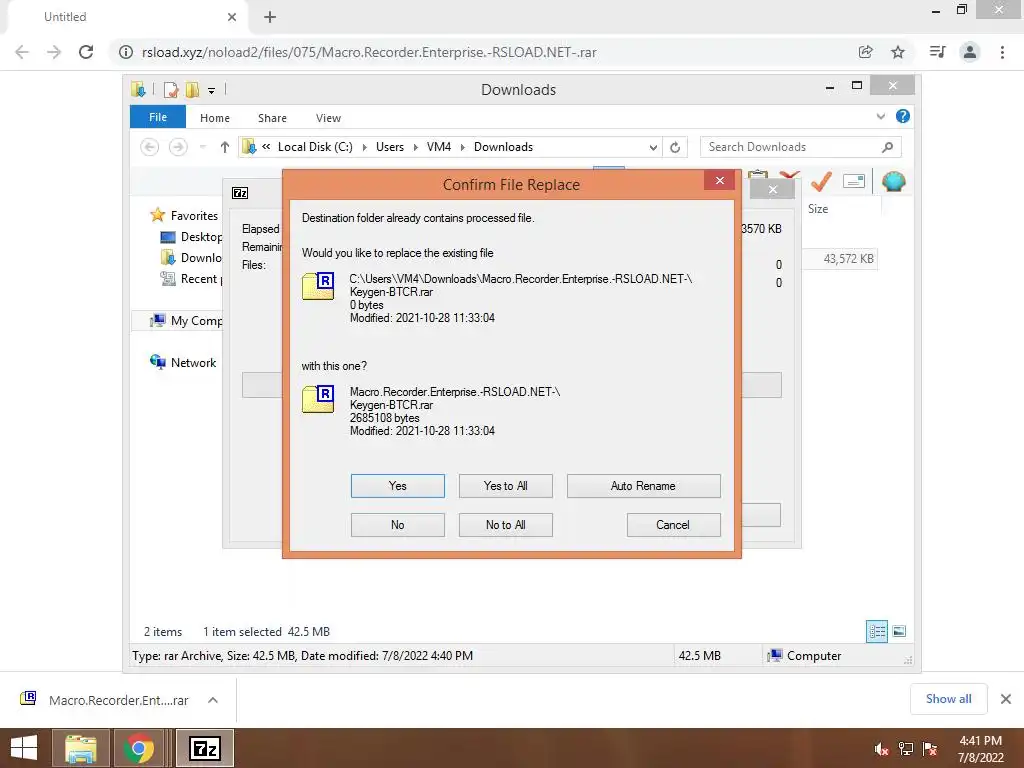This screenshot has height=768, width=1024.
Task: Click Explorer forward arrow
Action: pyautogui.click(x=178, y=147)
